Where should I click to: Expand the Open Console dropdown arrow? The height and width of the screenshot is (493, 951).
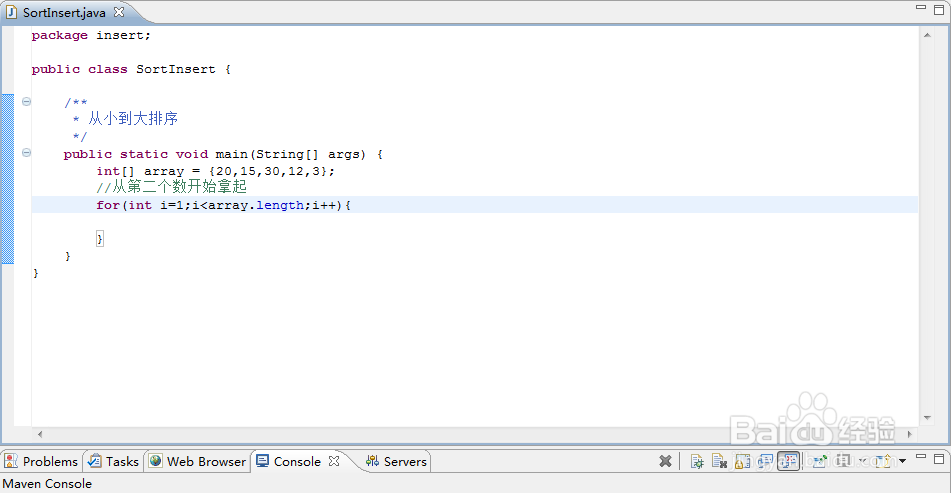[x=902, y=461]
